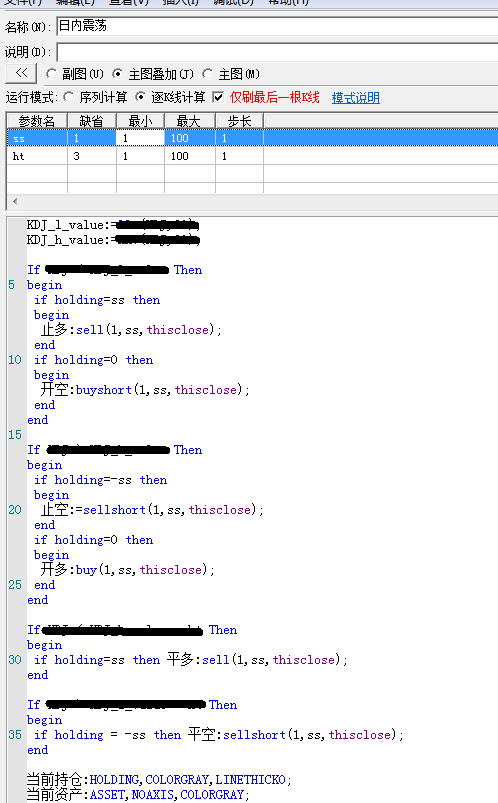The width and height of the screenshot is (498, 803).
Task: Click line number 35 in gutter
Action: tap(15, 734)
